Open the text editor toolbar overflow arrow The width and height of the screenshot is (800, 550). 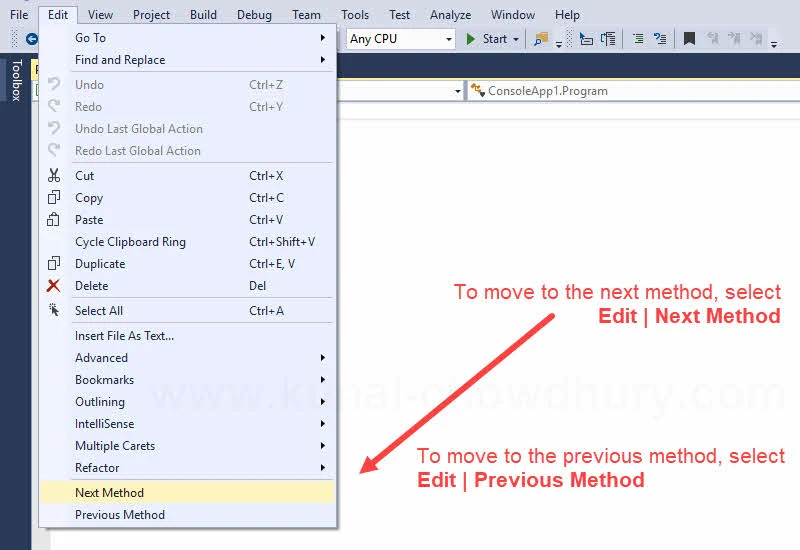[774, 44]
